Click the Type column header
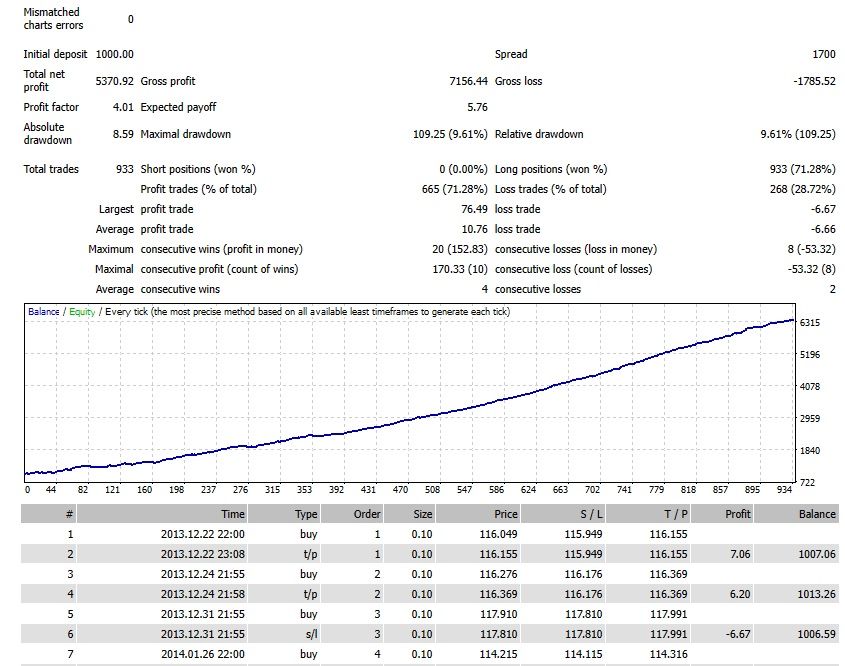This screenshot has height=666, width=845. 283,514
